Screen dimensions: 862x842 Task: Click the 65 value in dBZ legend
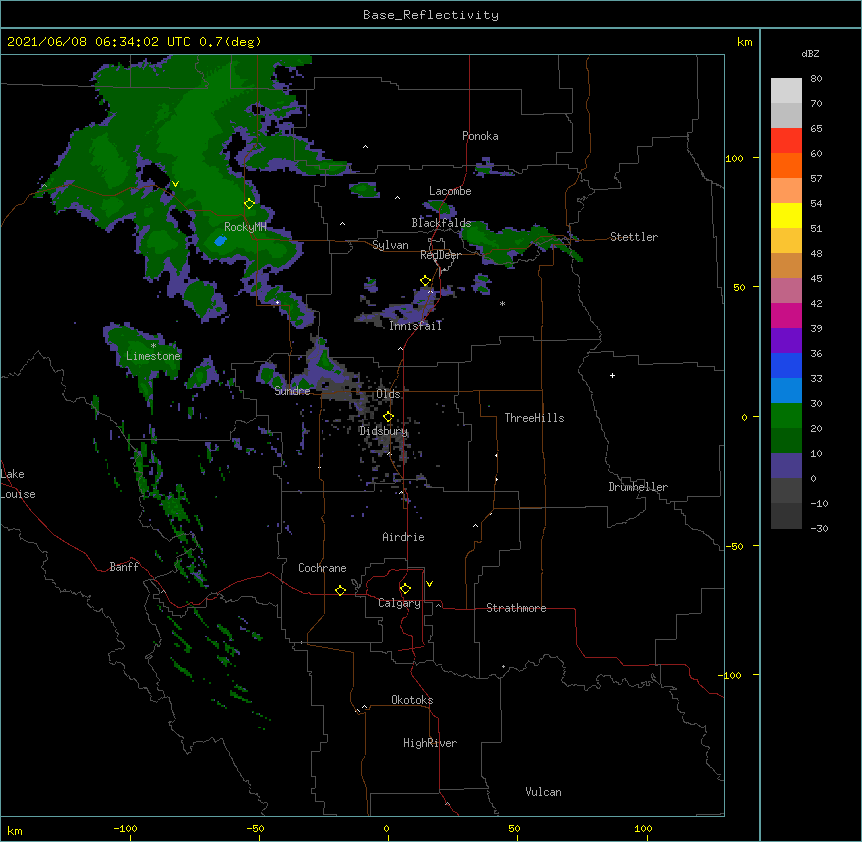click(816, 129)
